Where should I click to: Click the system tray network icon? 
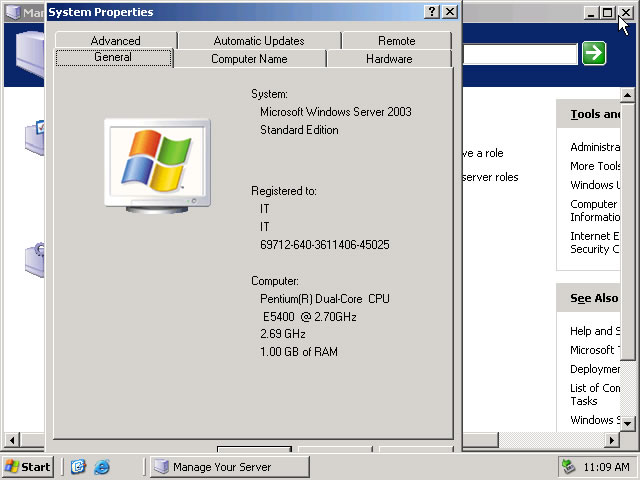(569, 467)
